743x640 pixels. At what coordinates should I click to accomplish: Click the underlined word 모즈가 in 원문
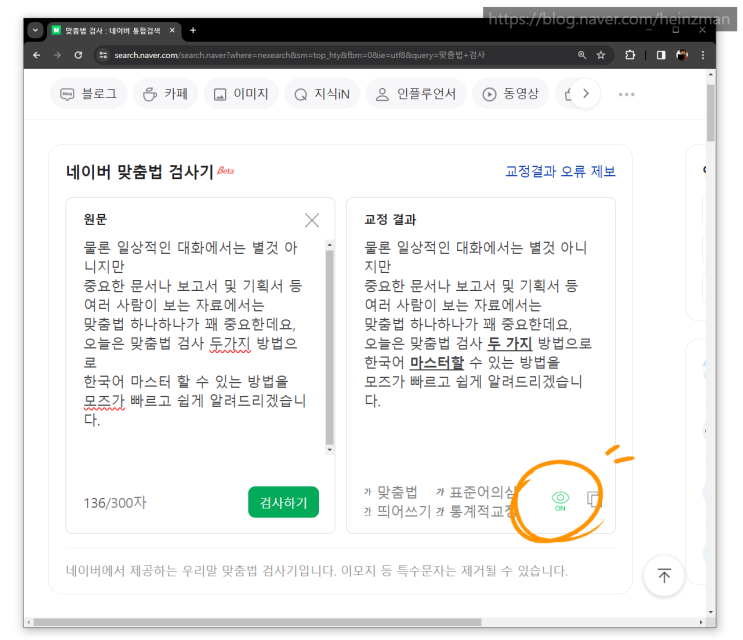104,401
